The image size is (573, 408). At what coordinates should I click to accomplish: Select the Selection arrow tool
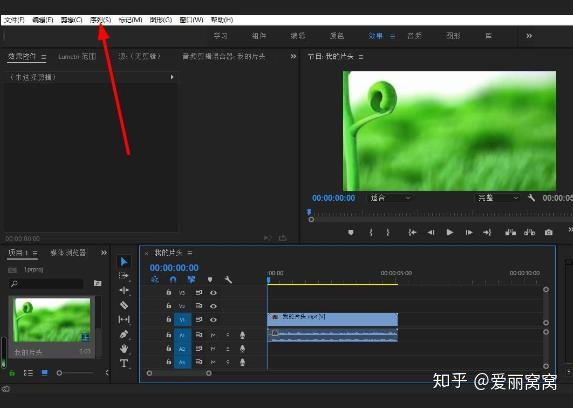(124, 262)
